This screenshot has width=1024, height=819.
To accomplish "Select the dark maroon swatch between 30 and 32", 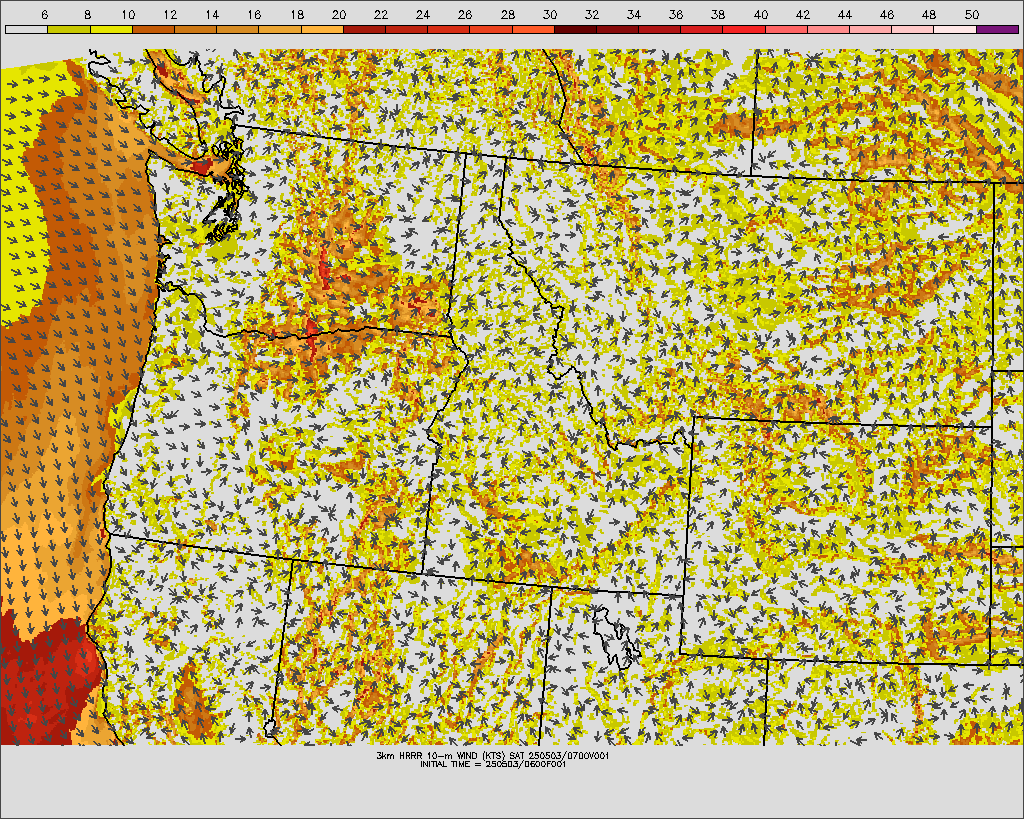I will [575, 29].
